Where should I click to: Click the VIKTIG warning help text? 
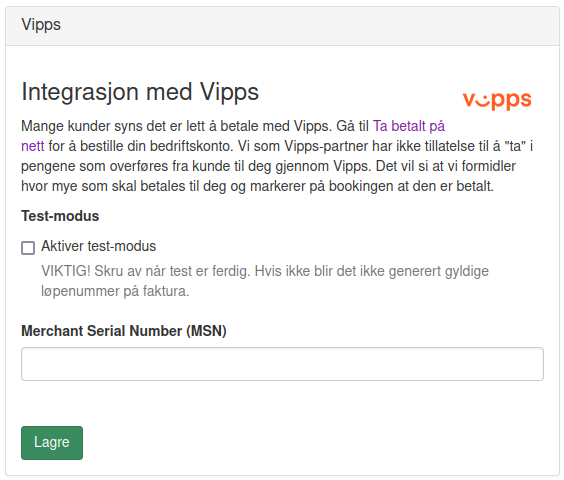265,281
